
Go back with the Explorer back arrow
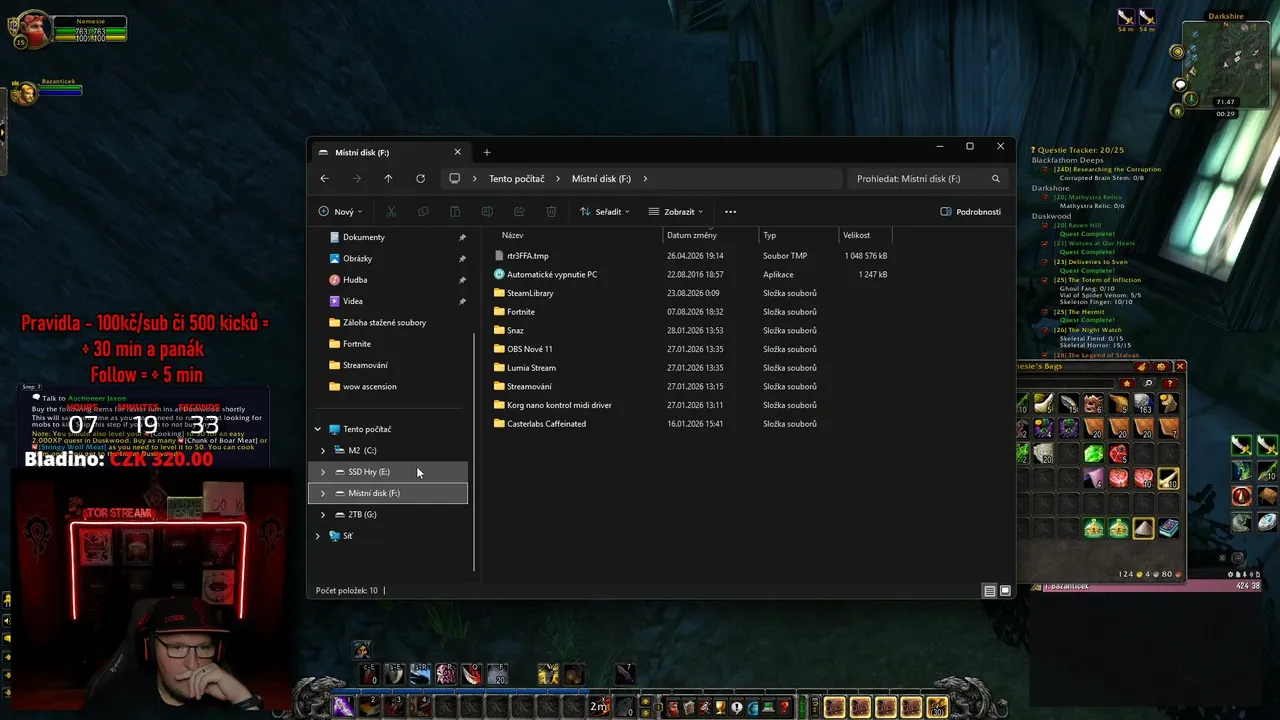pos(324,179)
